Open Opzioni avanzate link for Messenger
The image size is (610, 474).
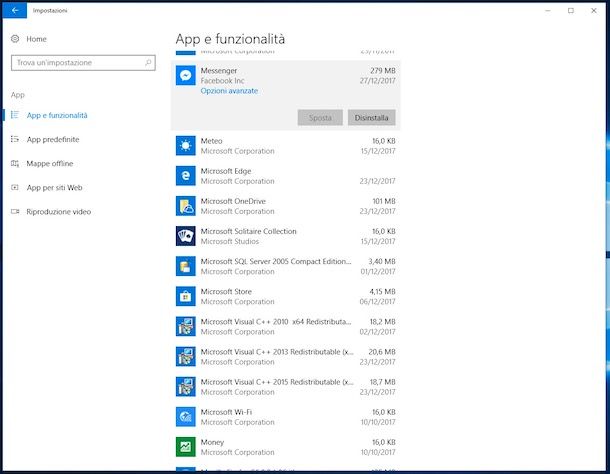tap(230, 91)
